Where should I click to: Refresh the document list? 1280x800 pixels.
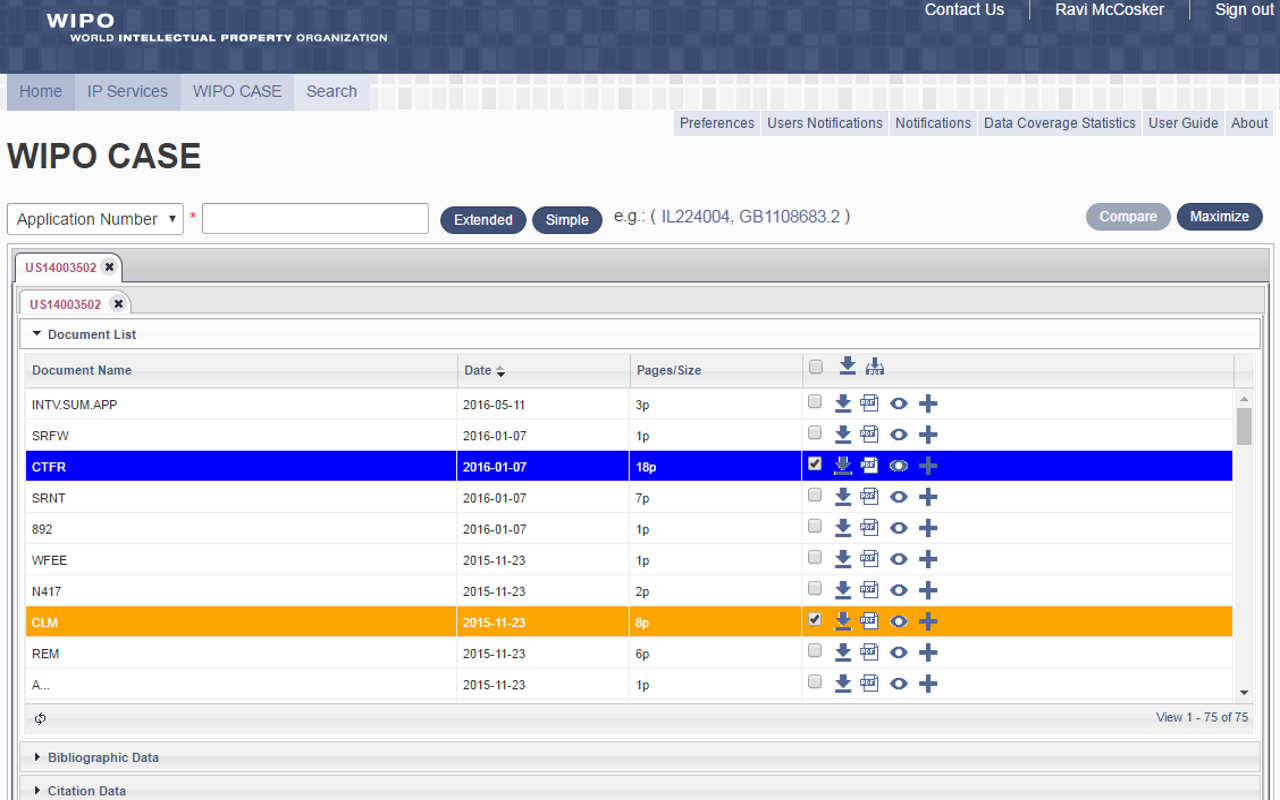pyautogui.click(x=40, y=718)
